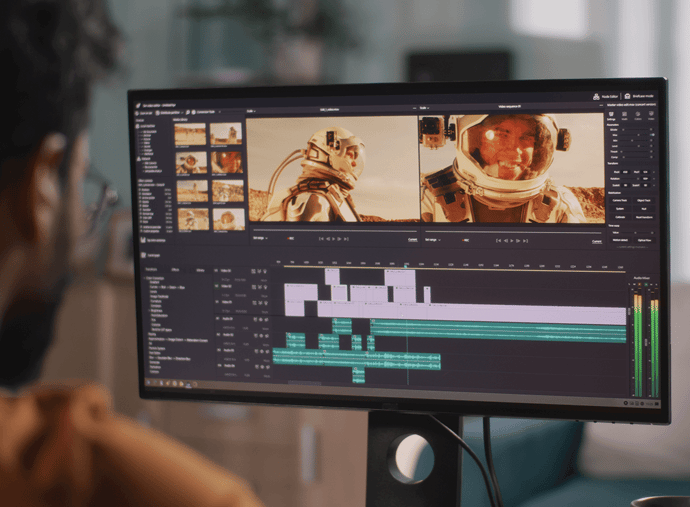The height and width of the screenshot is (507, 690).
Task: Click the first Windows taskbar icon
Action: click(x=148, y=382)
